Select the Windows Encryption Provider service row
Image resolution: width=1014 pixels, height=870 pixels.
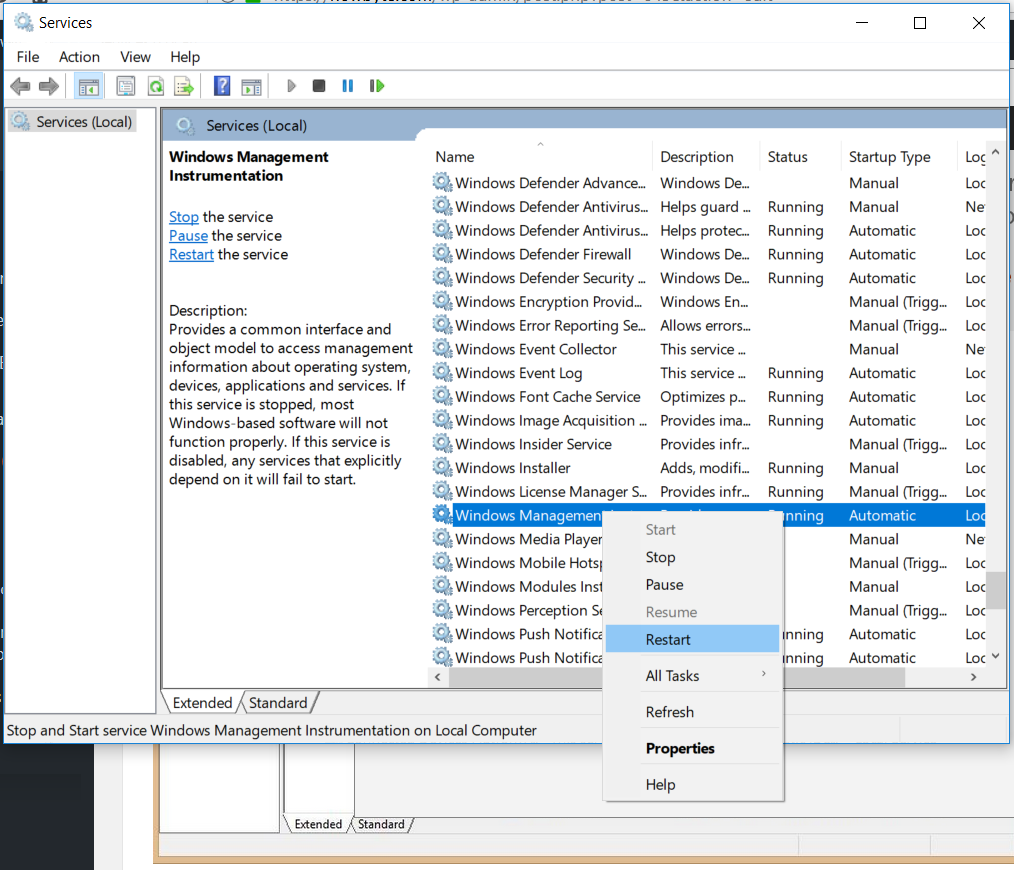coord(708,302)
